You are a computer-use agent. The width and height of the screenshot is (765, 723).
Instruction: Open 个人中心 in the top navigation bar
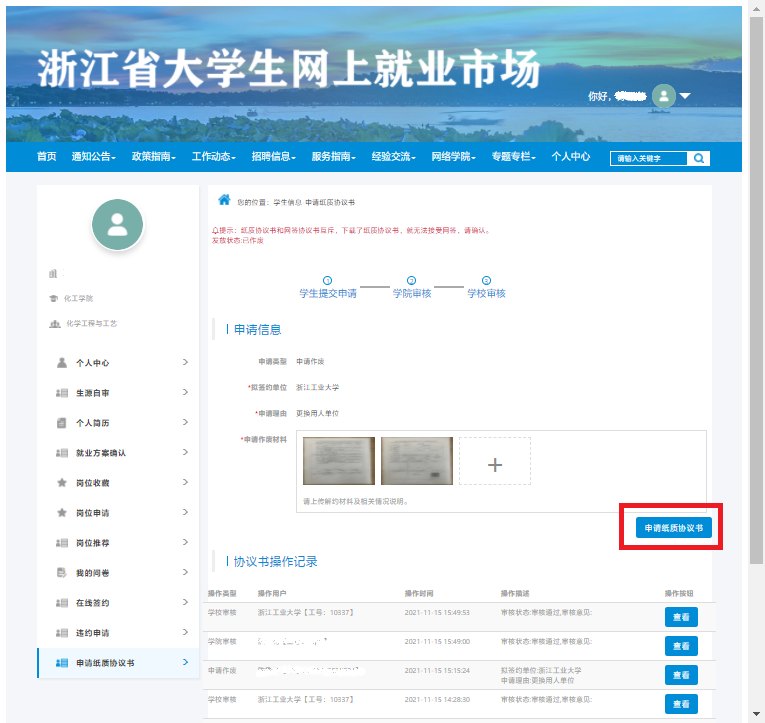pos(570,157)
